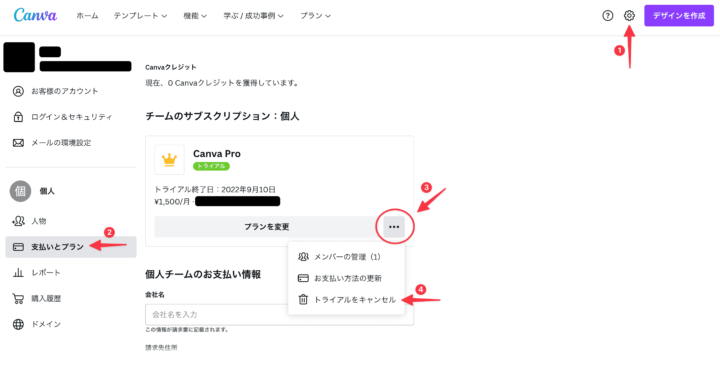Expand the 学ぶ / 成功事例 dropdown
Viewport: 720px width, 370px height.
(x=253, y=16)
